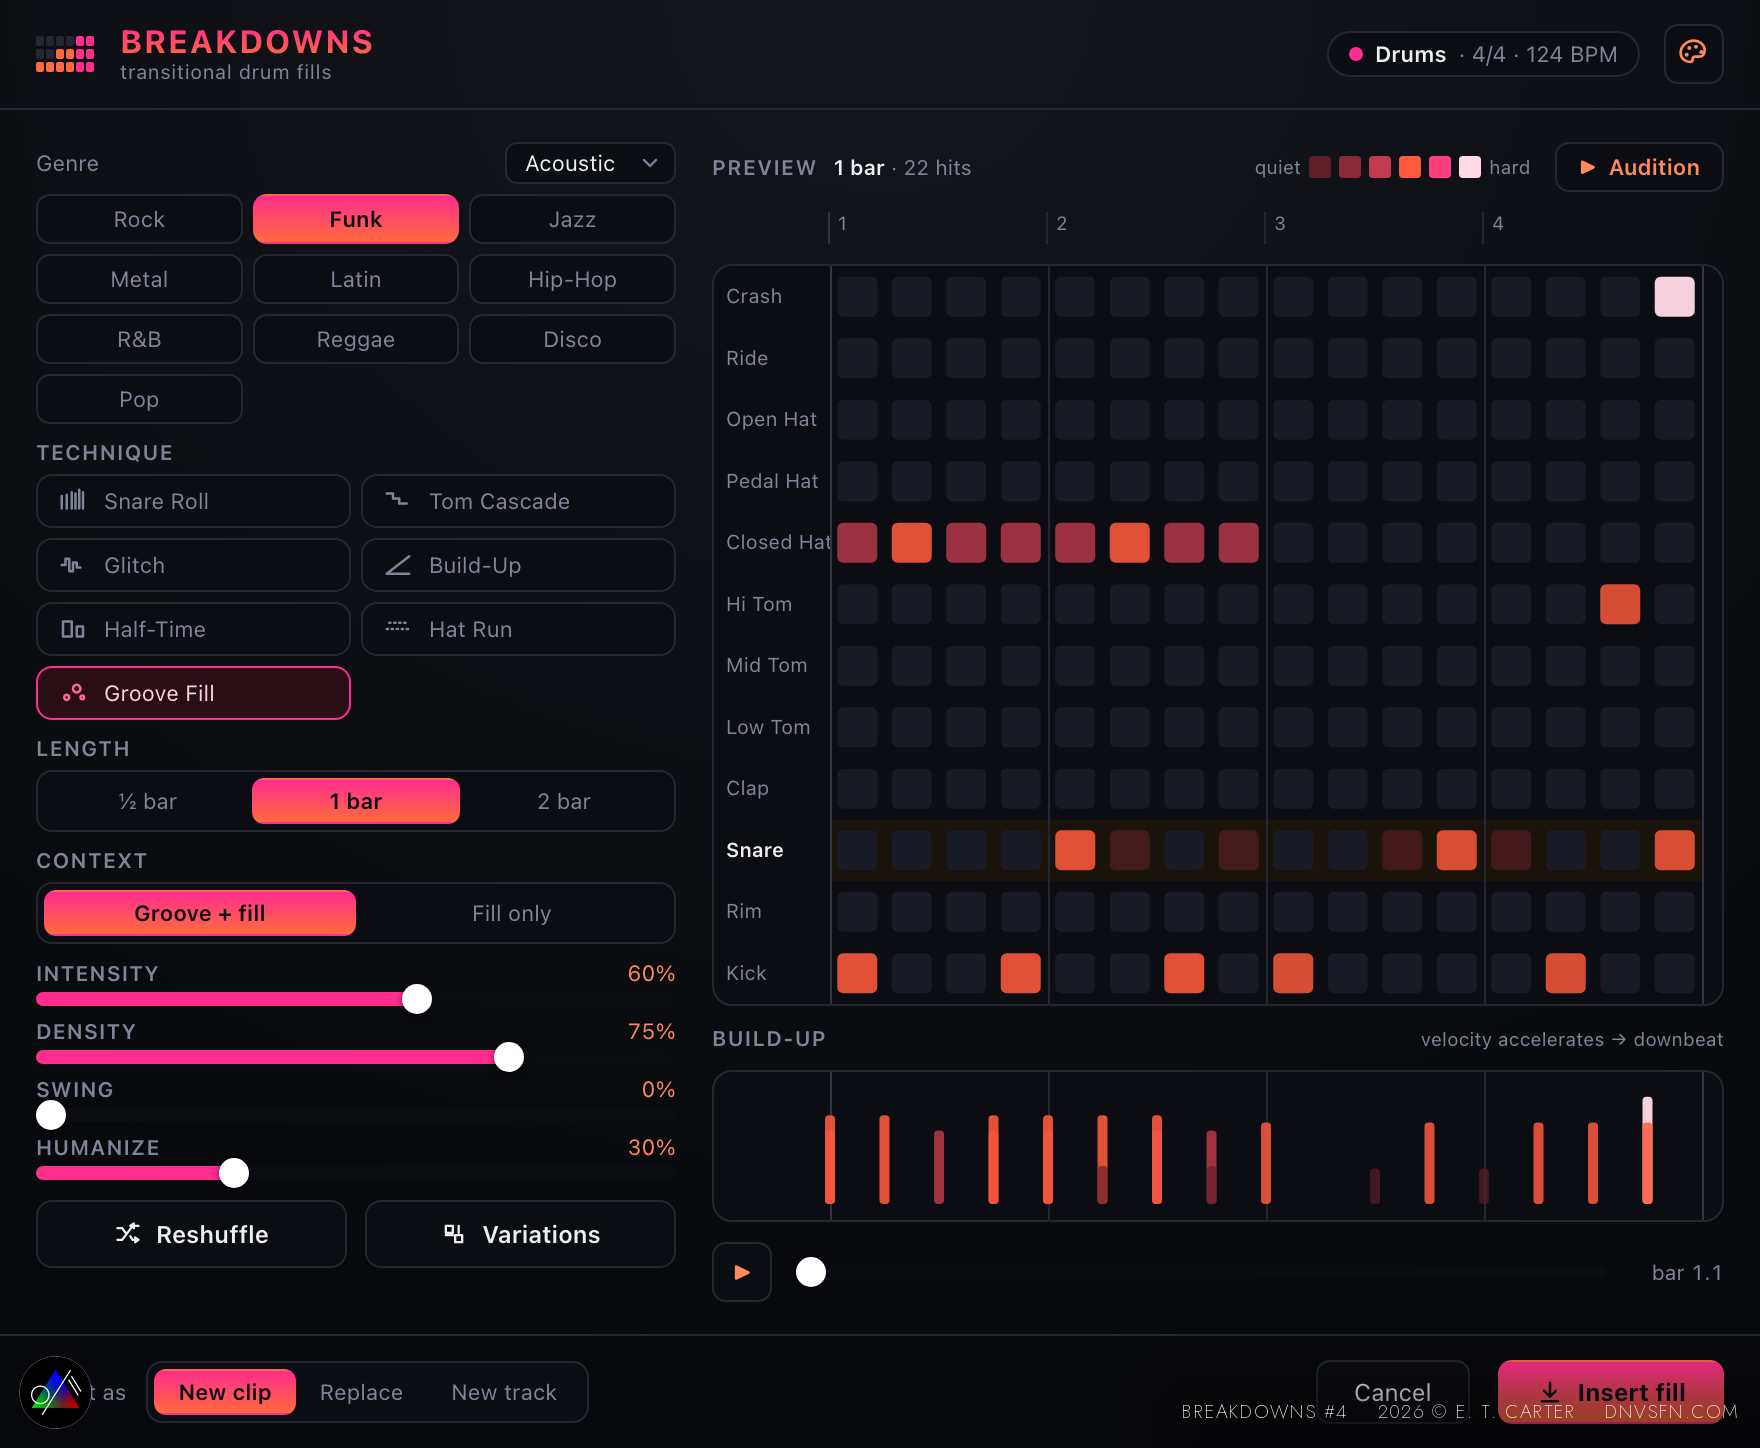Click the tallest velocity bar in Build-Up

1647,1150
